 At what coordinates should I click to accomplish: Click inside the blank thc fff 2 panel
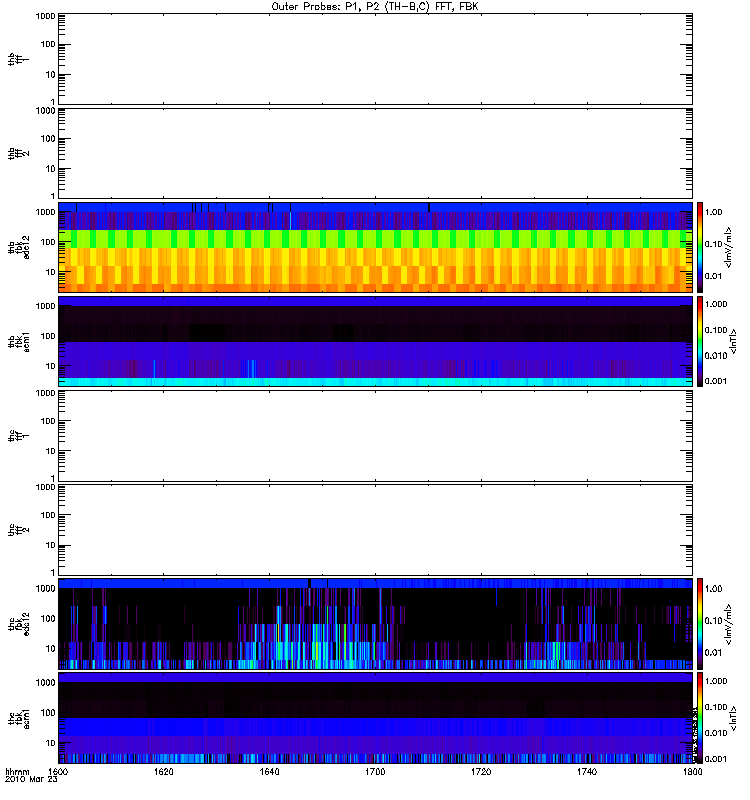[375, 530]
